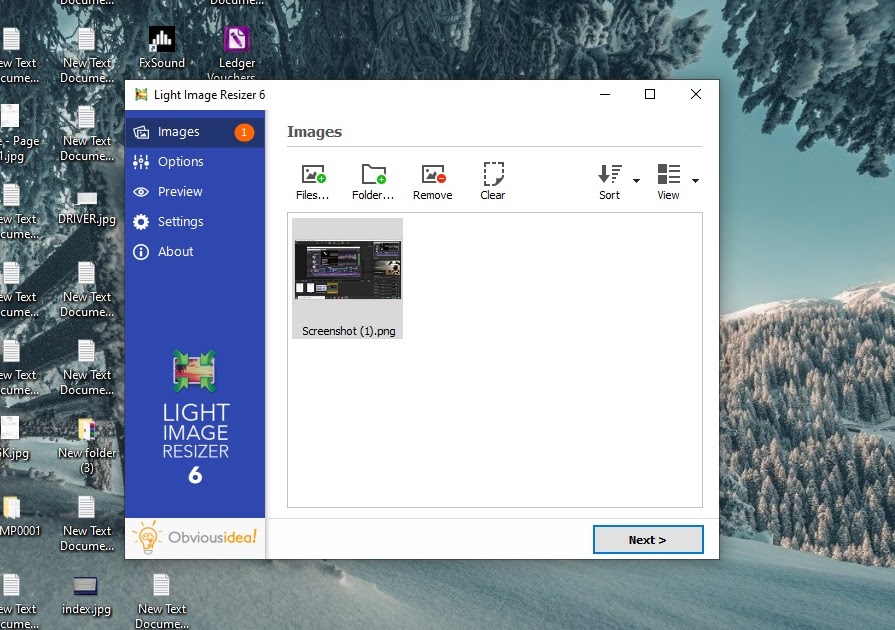895x630 pixels.
Task: Maximize the Light Image Resizer window
Action: pyautogui.click(x=650, y=94)
